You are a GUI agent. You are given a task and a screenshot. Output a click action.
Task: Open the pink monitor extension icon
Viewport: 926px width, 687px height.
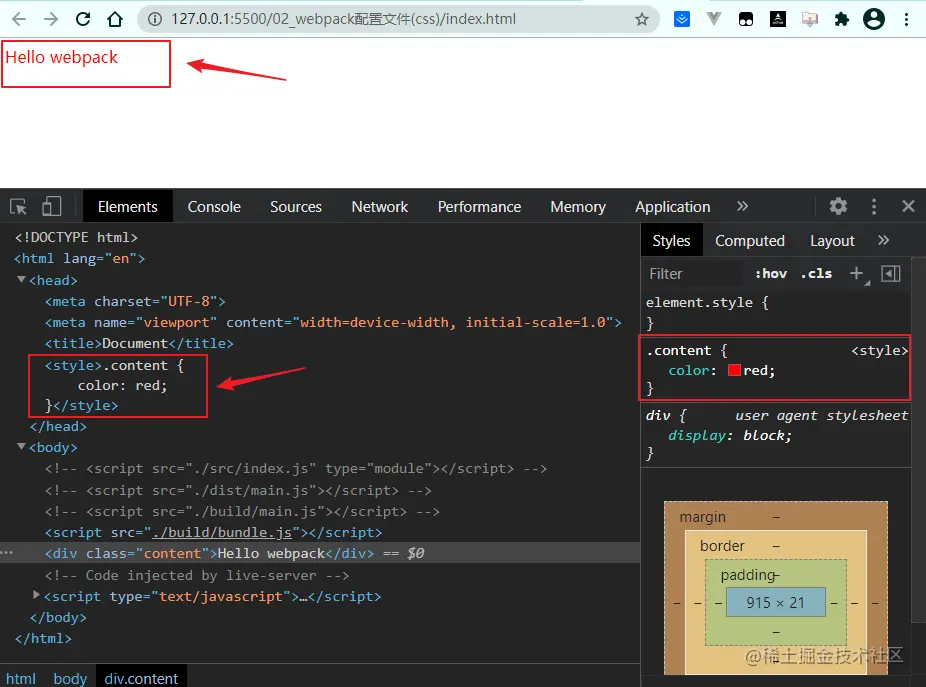point(810,19)
